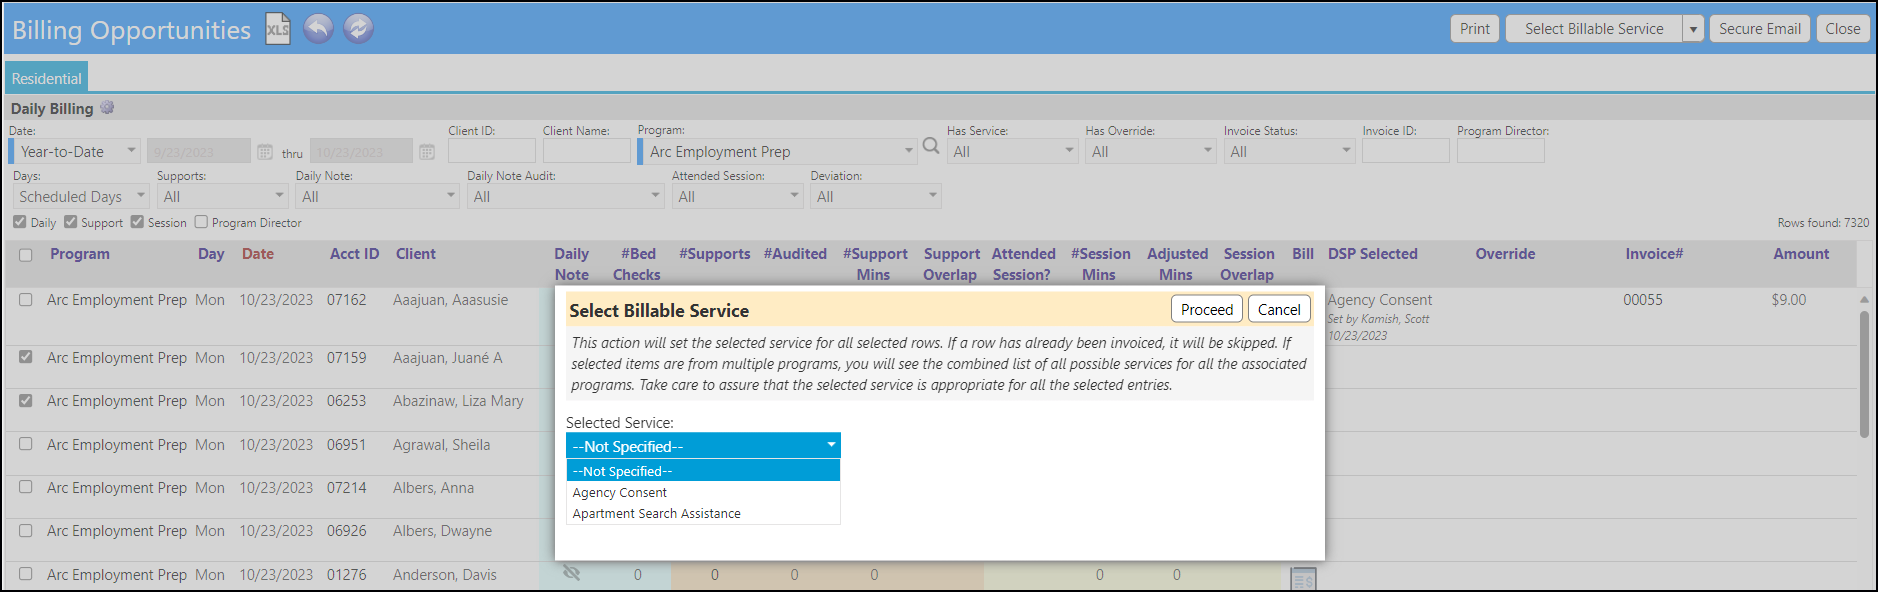Select row for Albers, Dwayne
Image resolution: width=1878 pixels, height=592 pixels.
pos(26,531)
